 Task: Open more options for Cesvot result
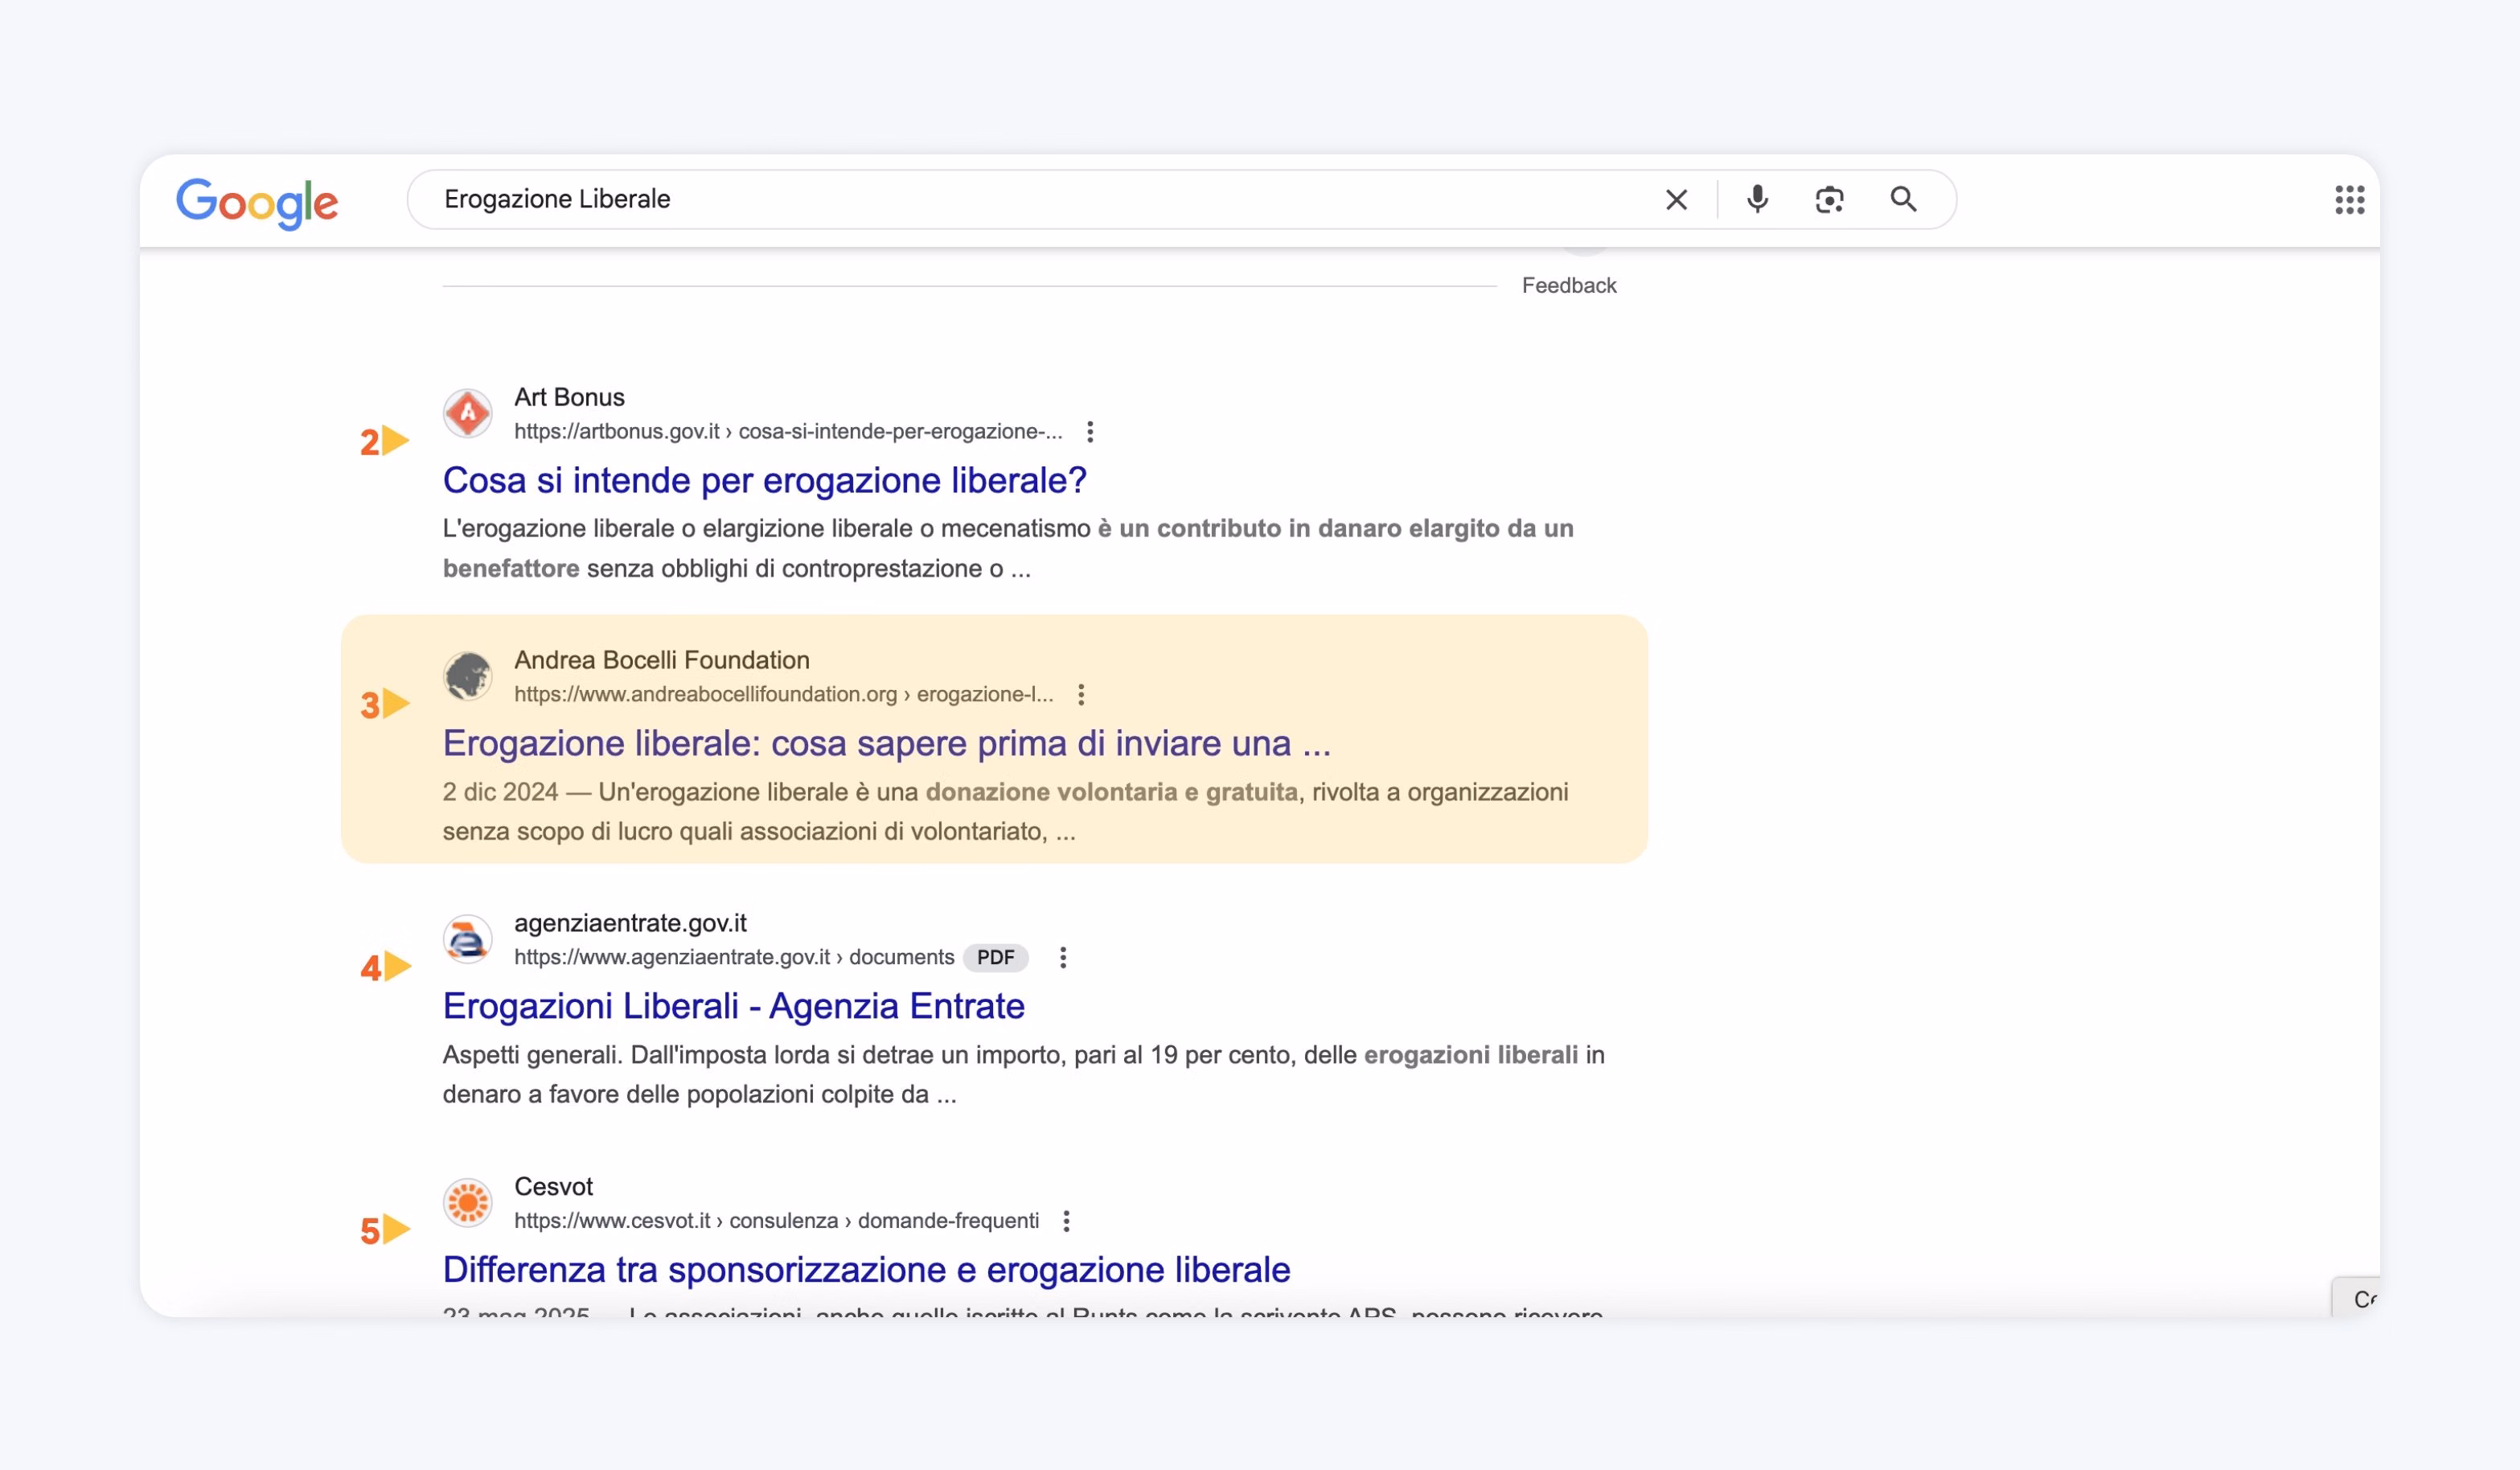(1067, 1221)
